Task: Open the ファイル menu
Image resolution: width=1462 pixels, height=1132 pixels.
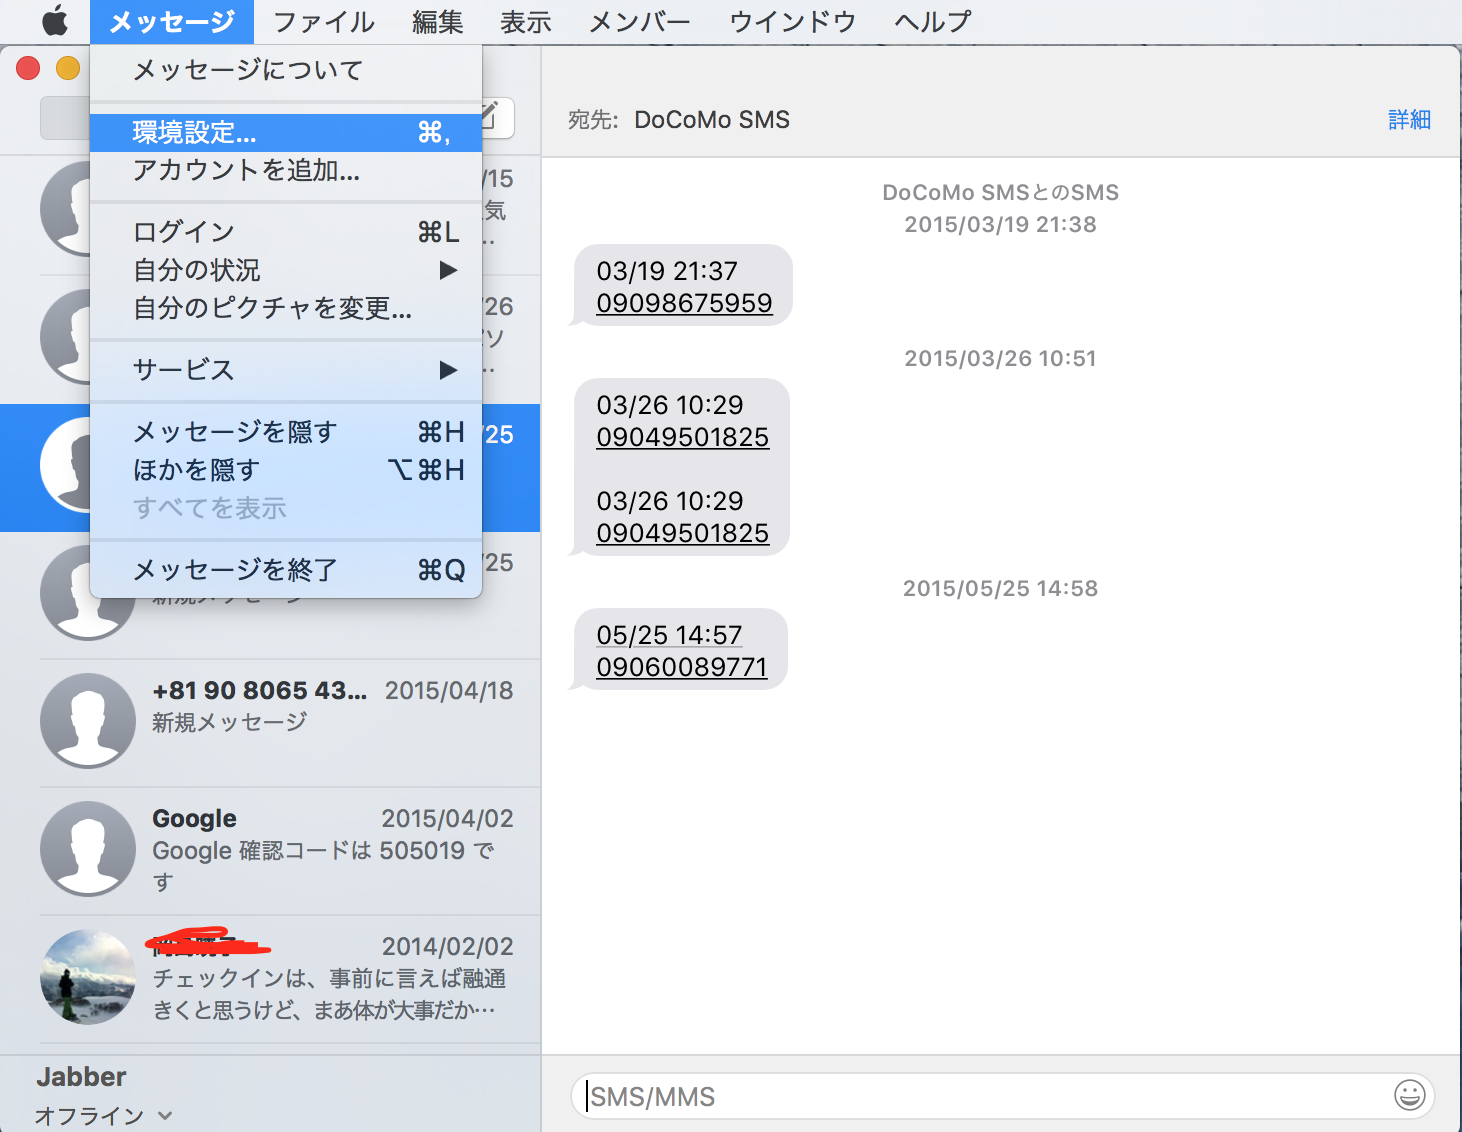Action: coord(324,21)
